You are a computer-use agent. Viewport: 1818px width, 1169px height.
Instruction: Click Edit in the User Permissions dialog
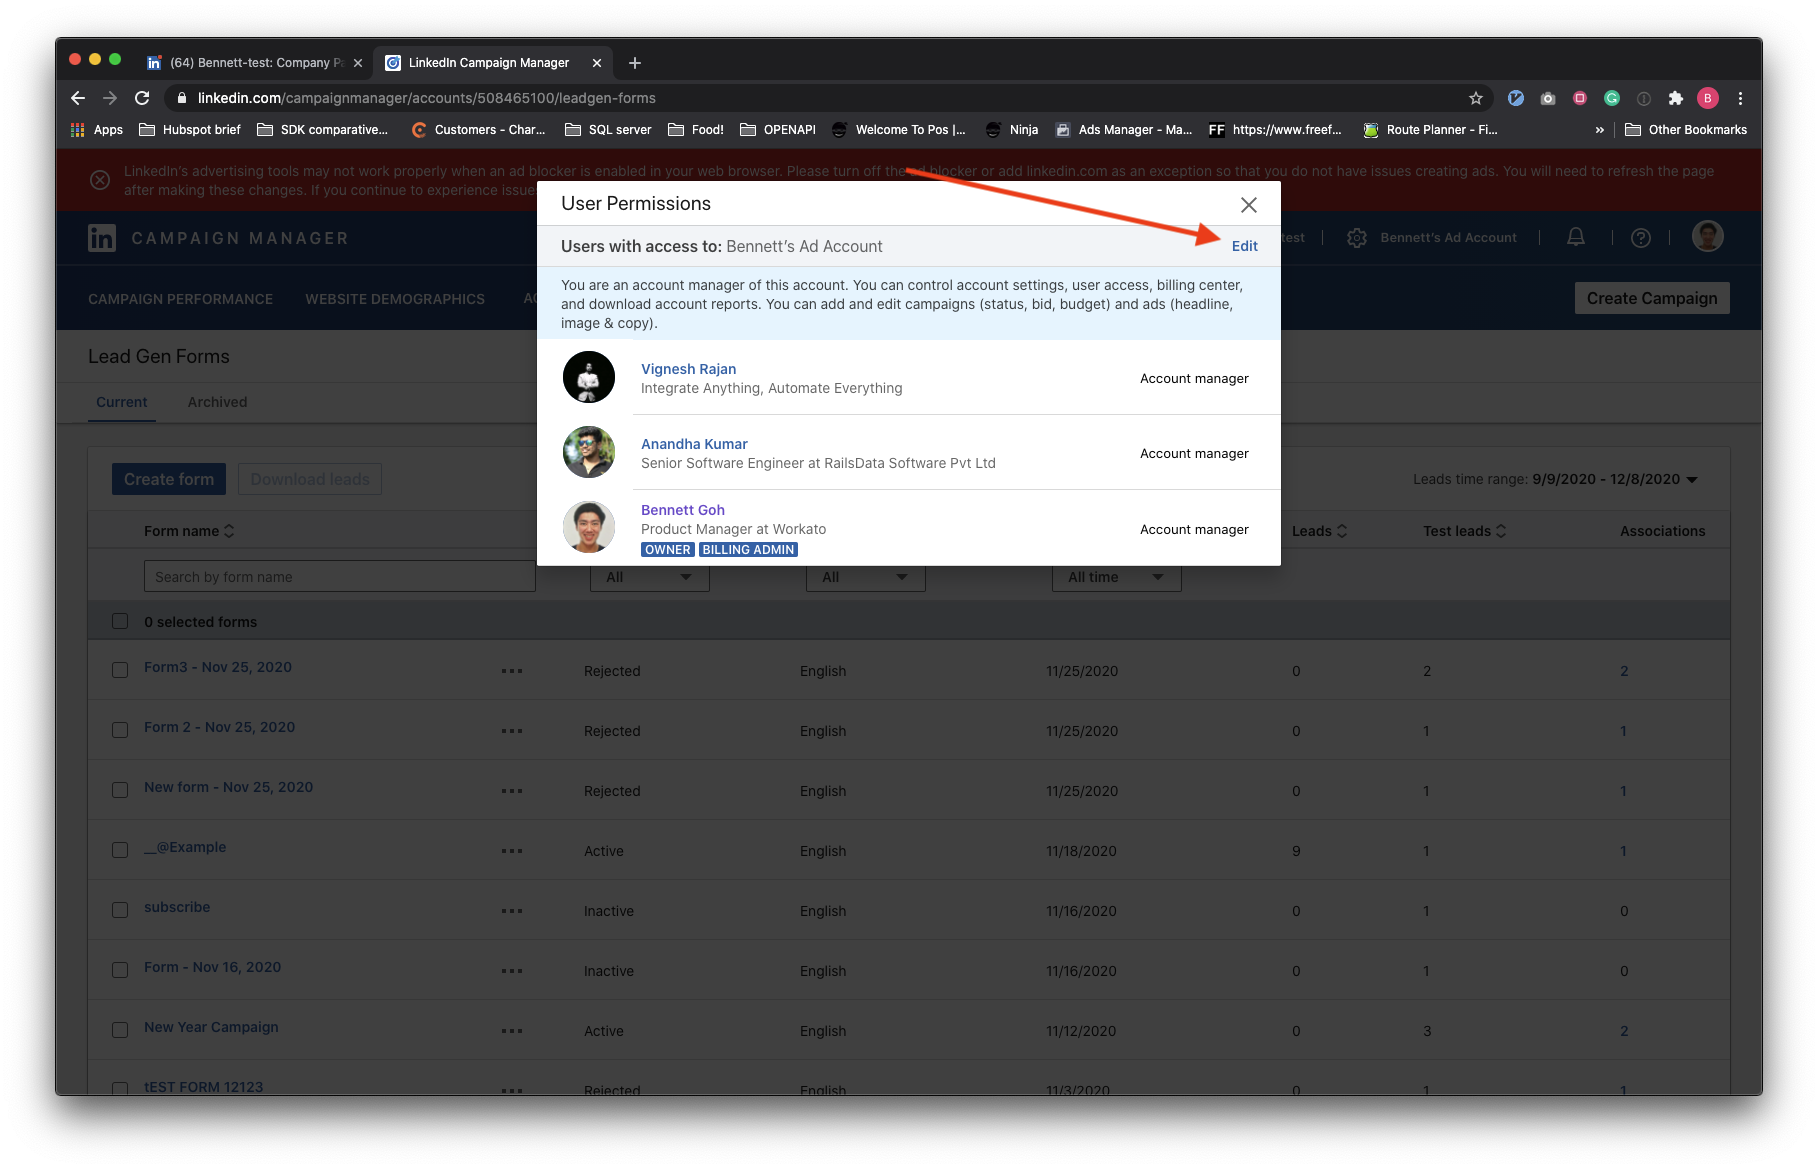pyautogui.click(x=1244, y=246)
